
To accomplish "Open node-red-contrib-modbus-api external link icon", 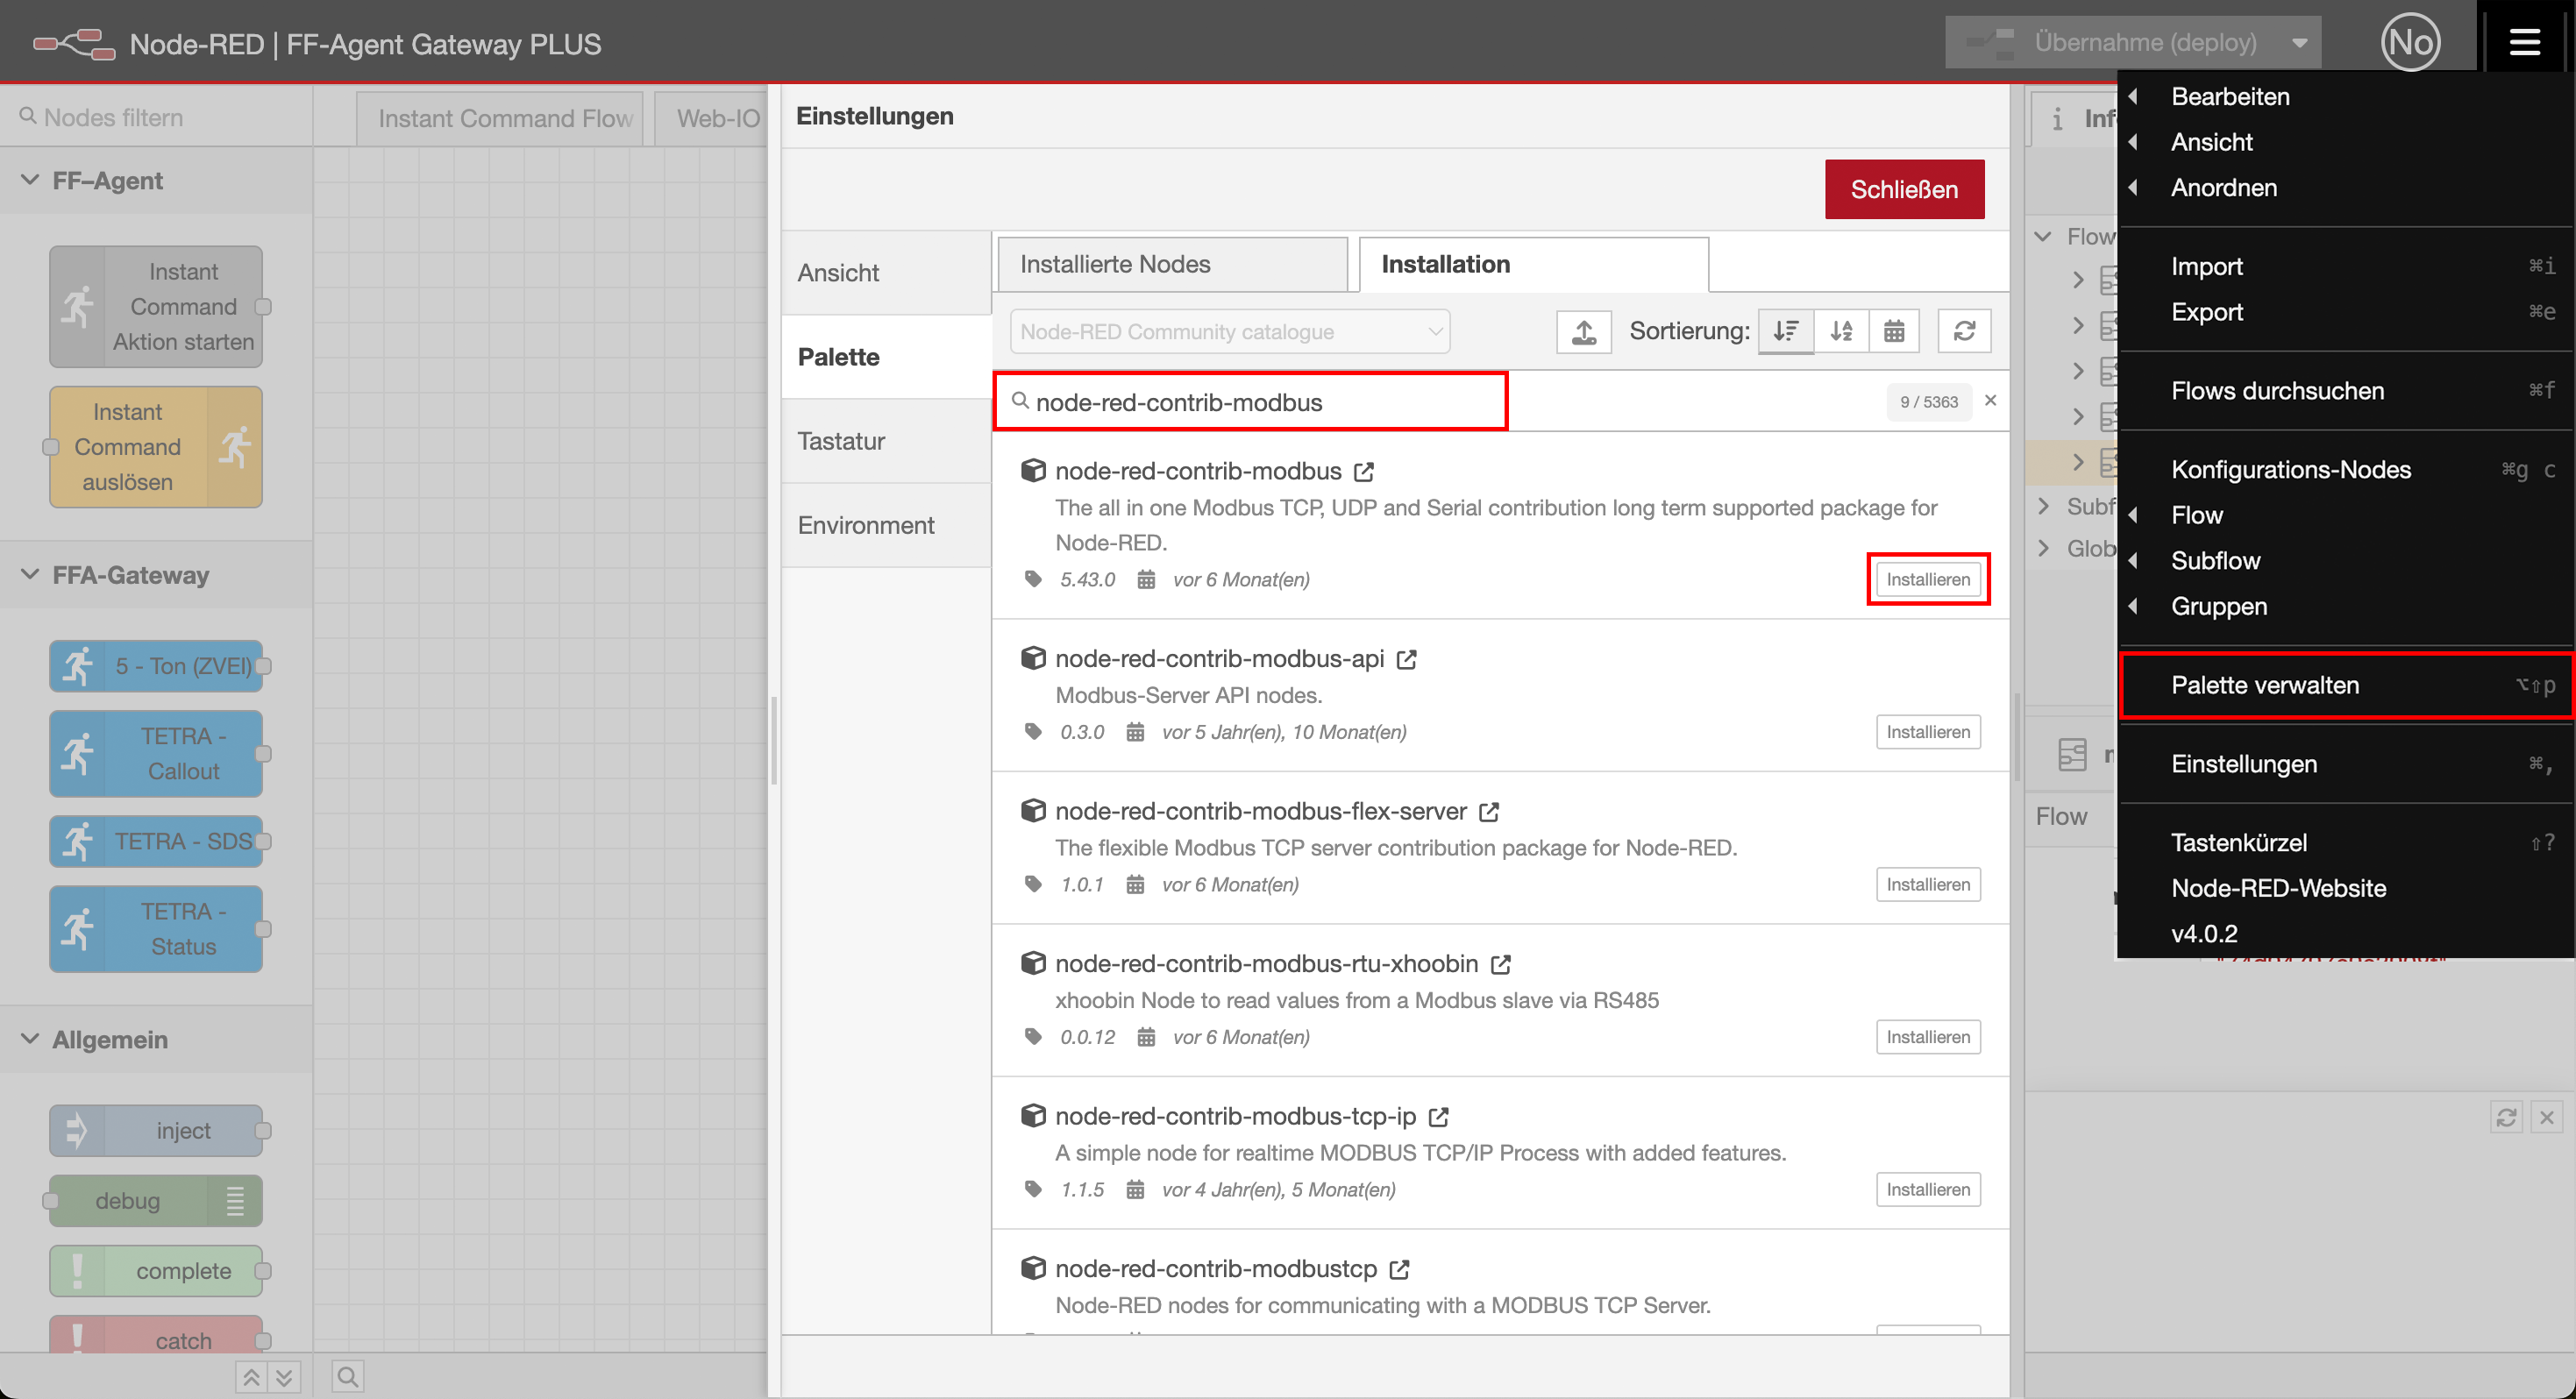I will (x=1407, y=659).
